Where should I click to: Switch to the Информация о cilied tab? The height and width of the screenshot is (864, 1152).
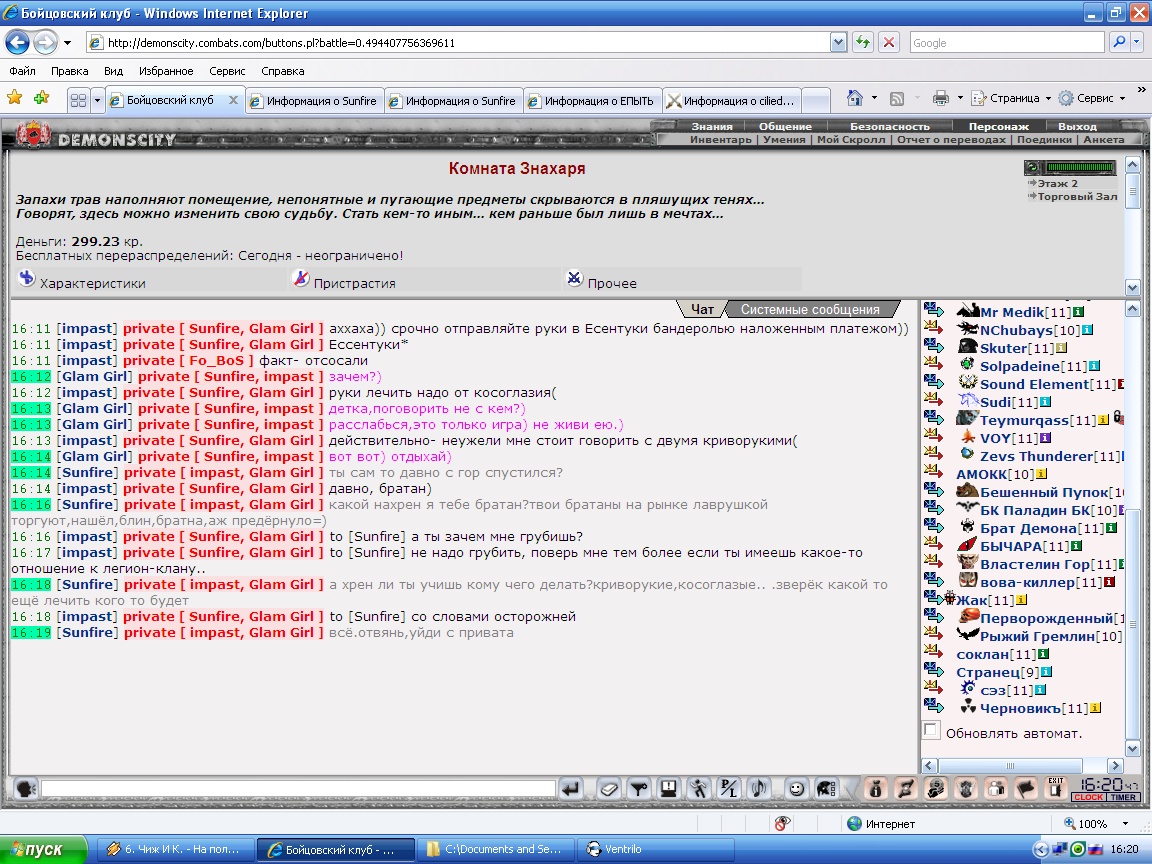tap(731, 101)
